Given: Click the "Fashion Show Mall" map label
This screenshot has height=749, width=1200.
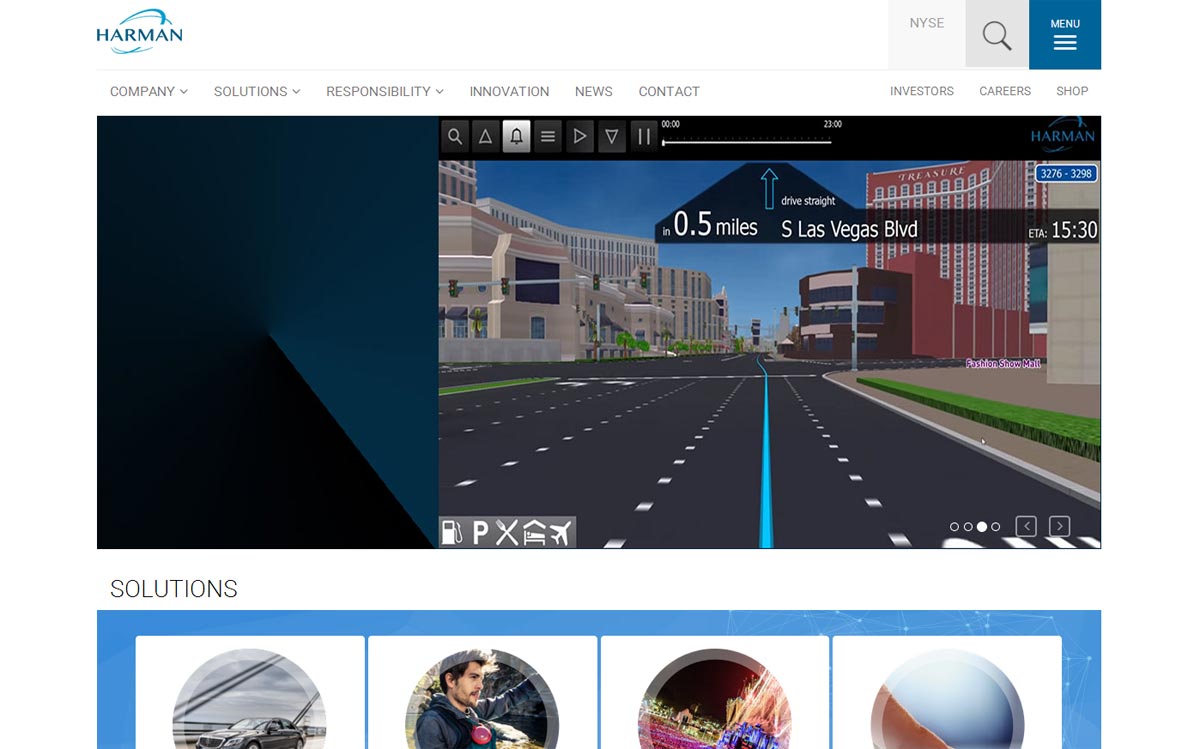Looking at the screenshot, I should pyautogui.click(x=1003, y=363).
